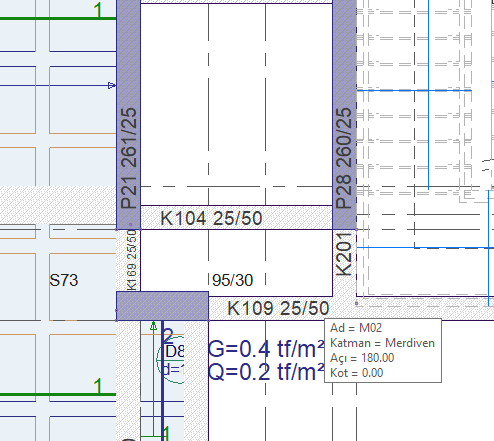Click the green upward arrow marker
Viewport: 494px width, 441px height.
click(x=153, y=326)
